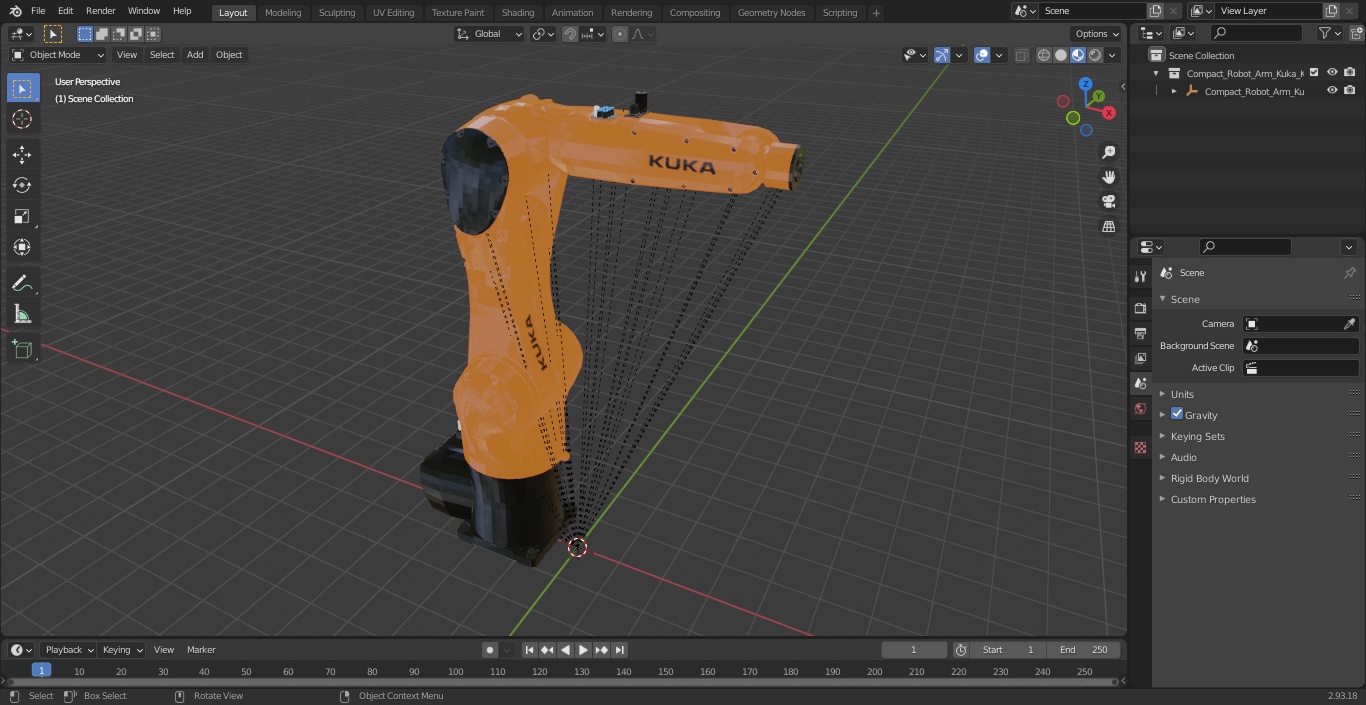
Task: Activate the Rotate tool
Action: point(22,185)
